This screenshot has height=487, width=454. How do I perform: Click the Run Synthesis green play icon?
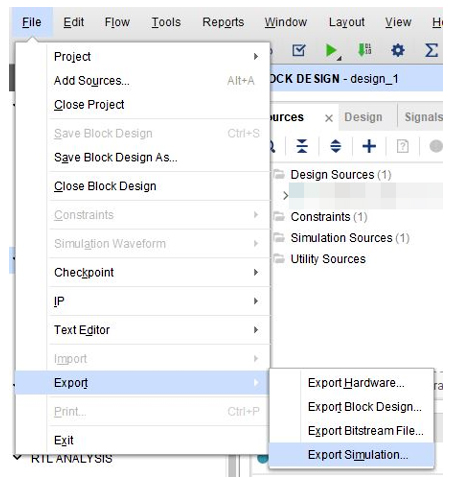click(331, 51)
